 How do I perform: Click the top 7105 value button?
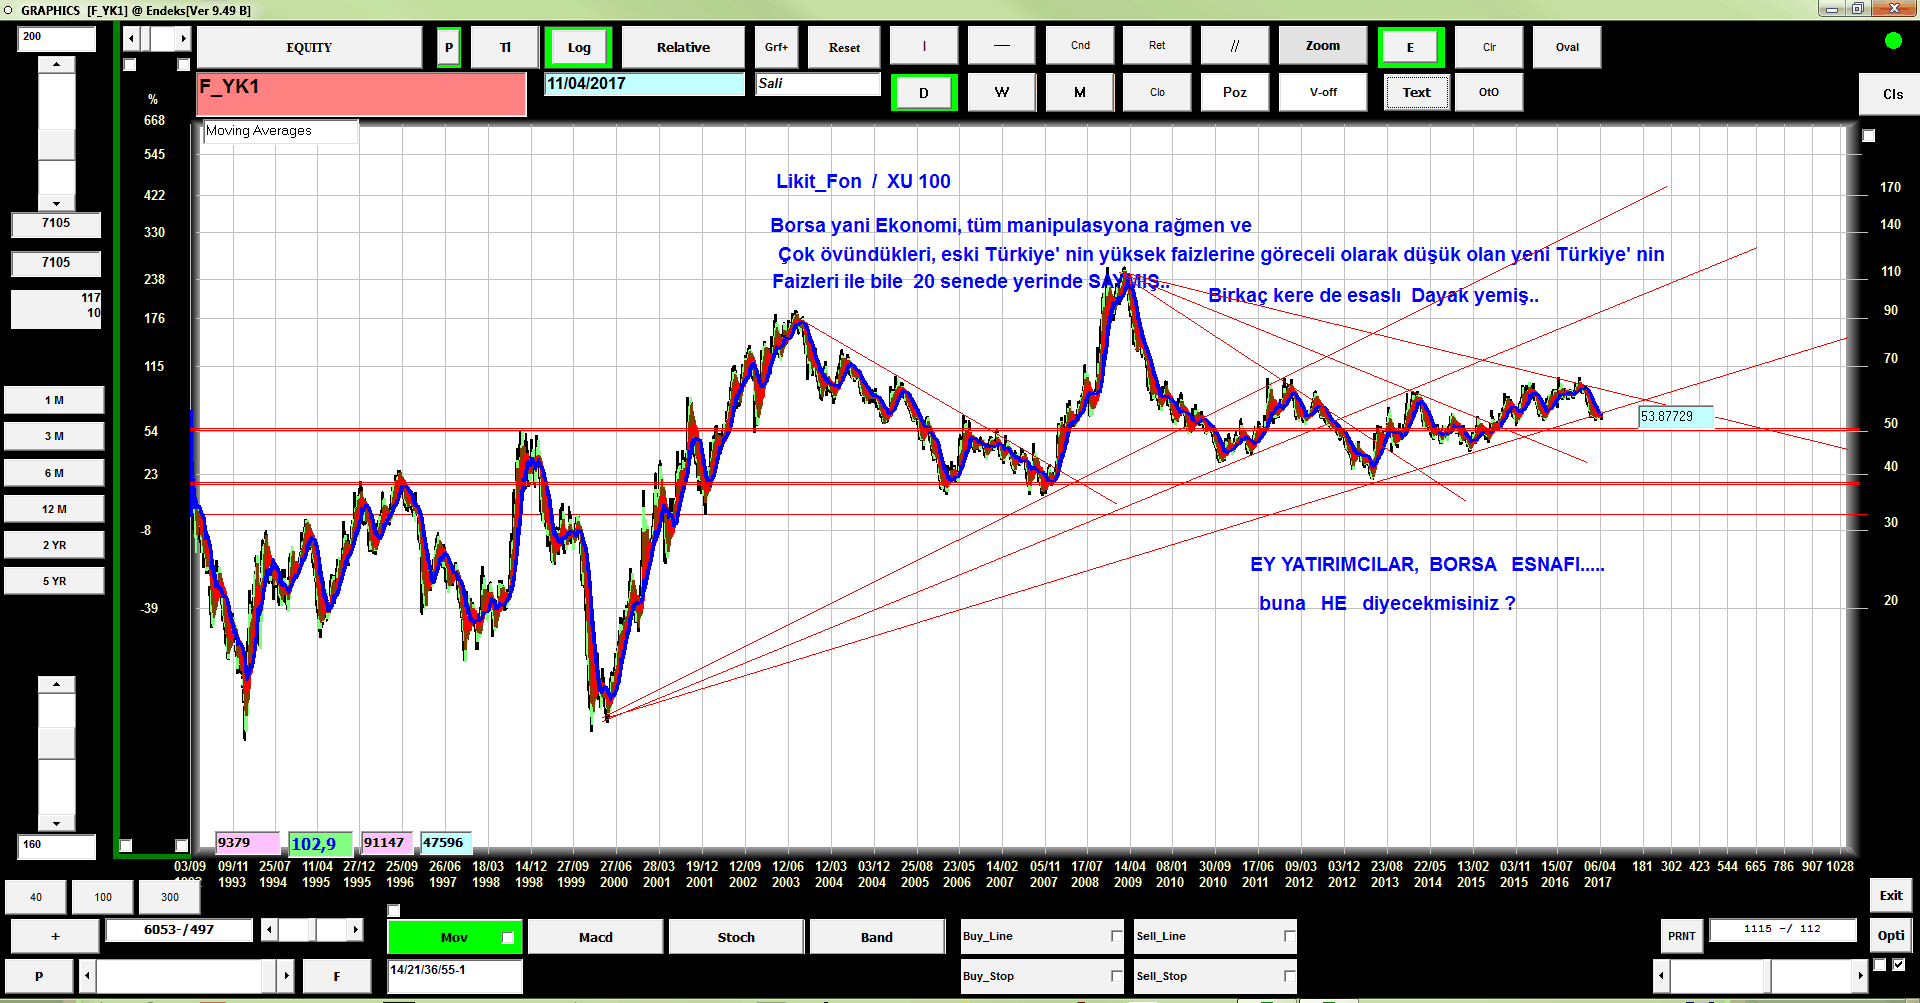tap(56, 224)
